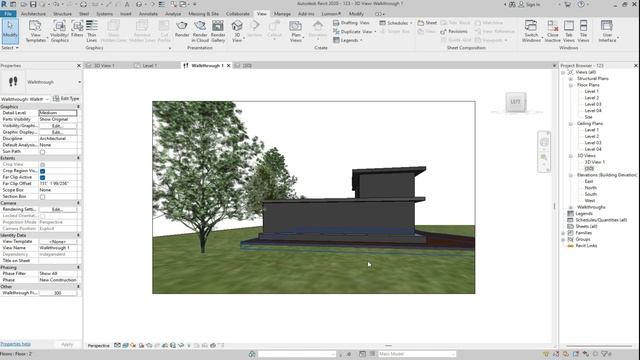Click the Save icon in quick access toolbar
The height and width of the screenshot is (360, 640).
click(33, 4)
